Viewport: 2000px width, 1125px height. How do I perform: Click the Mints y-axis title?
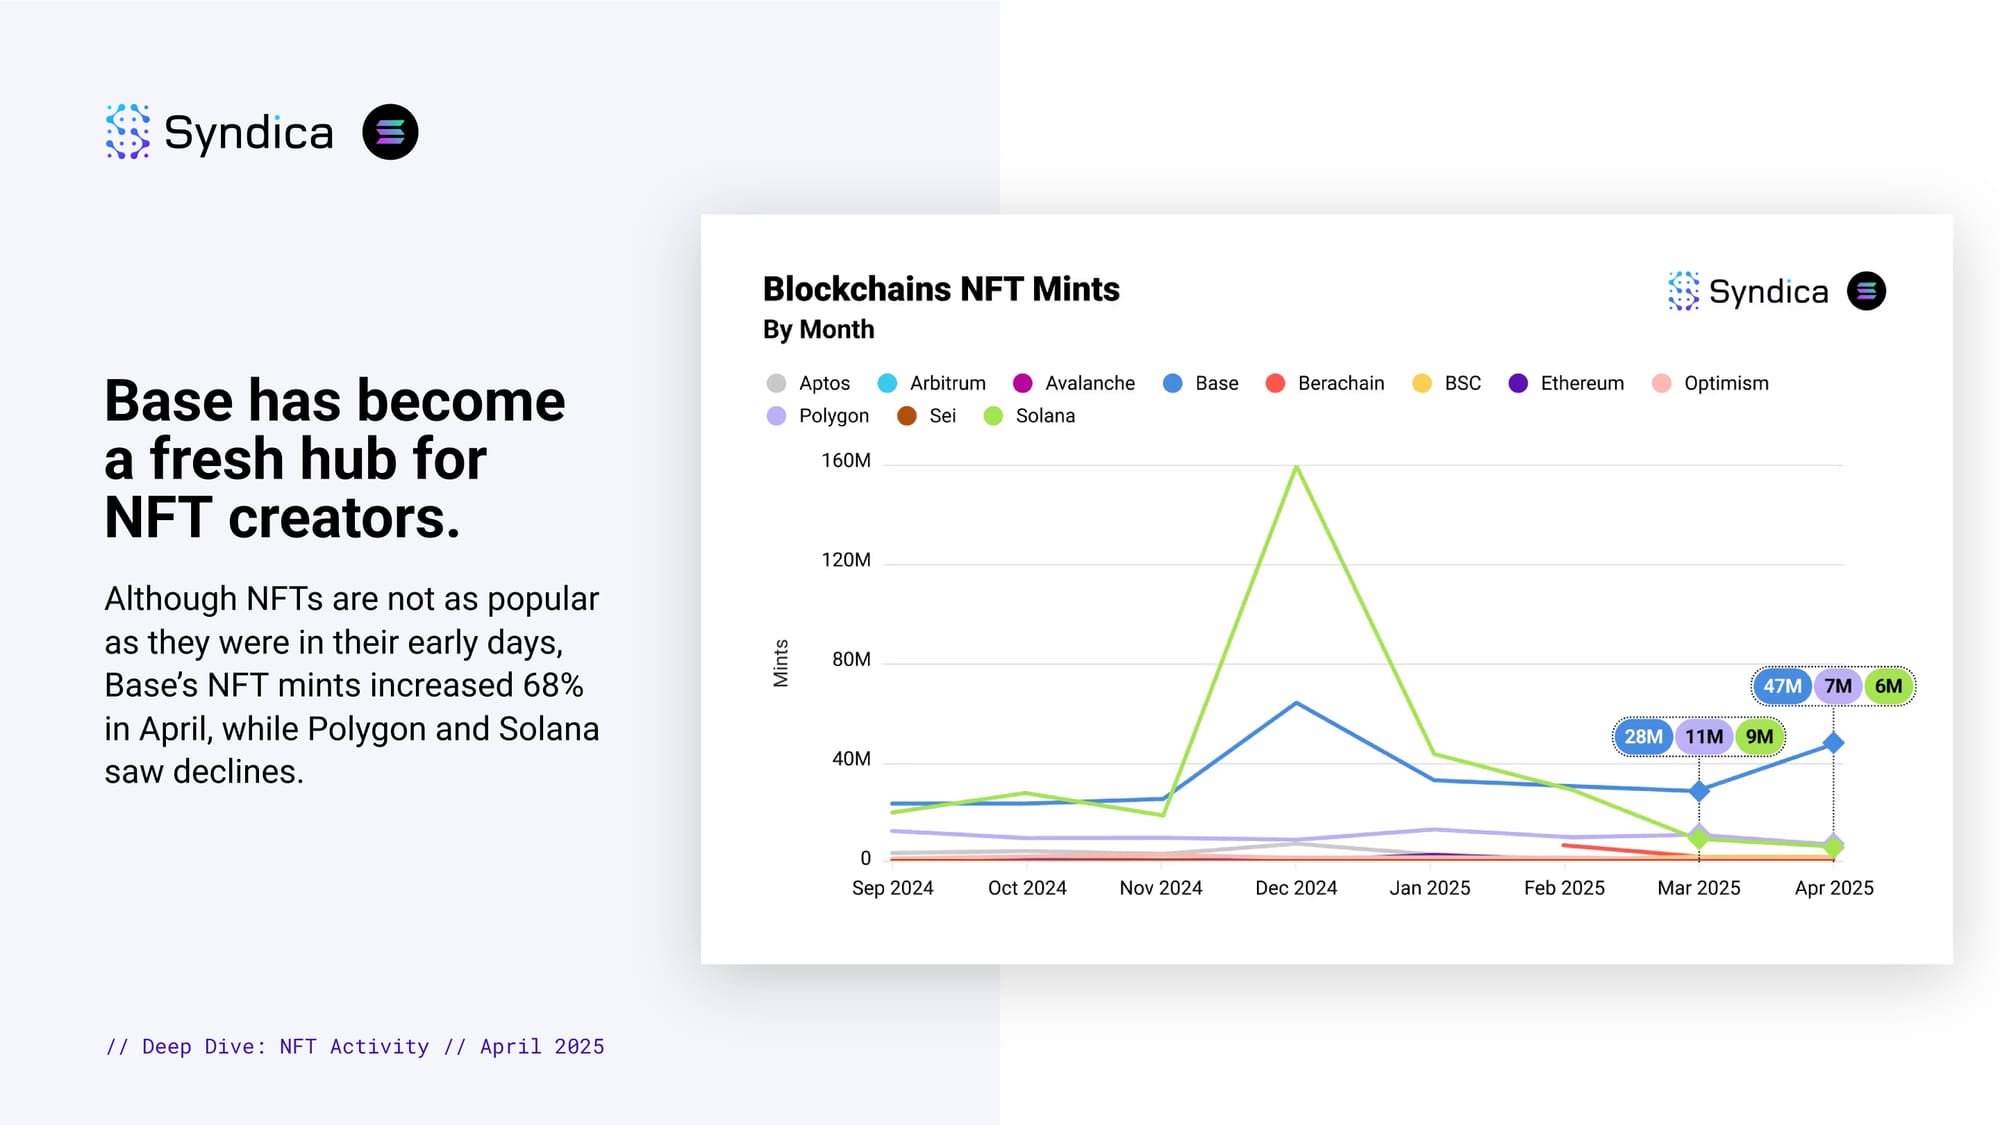(x=781, y=663)
